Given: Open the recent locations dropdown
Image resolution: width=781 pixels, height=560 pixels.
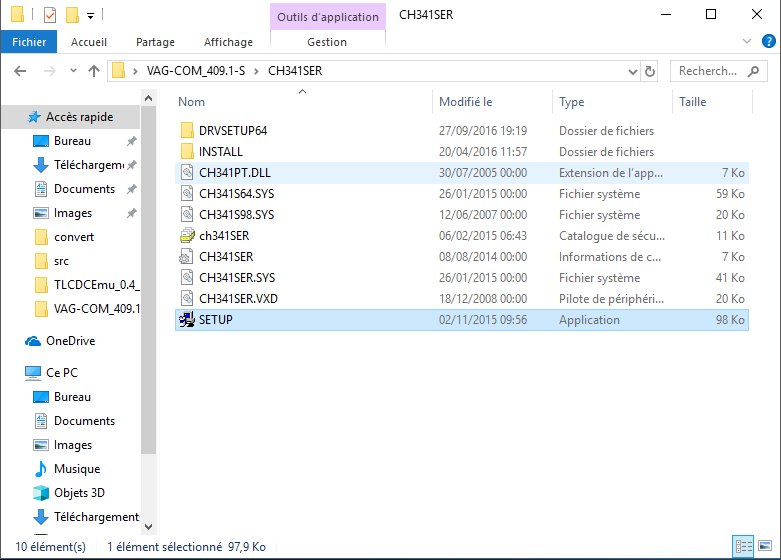Looking at the screenshot, I should [73, 71].
